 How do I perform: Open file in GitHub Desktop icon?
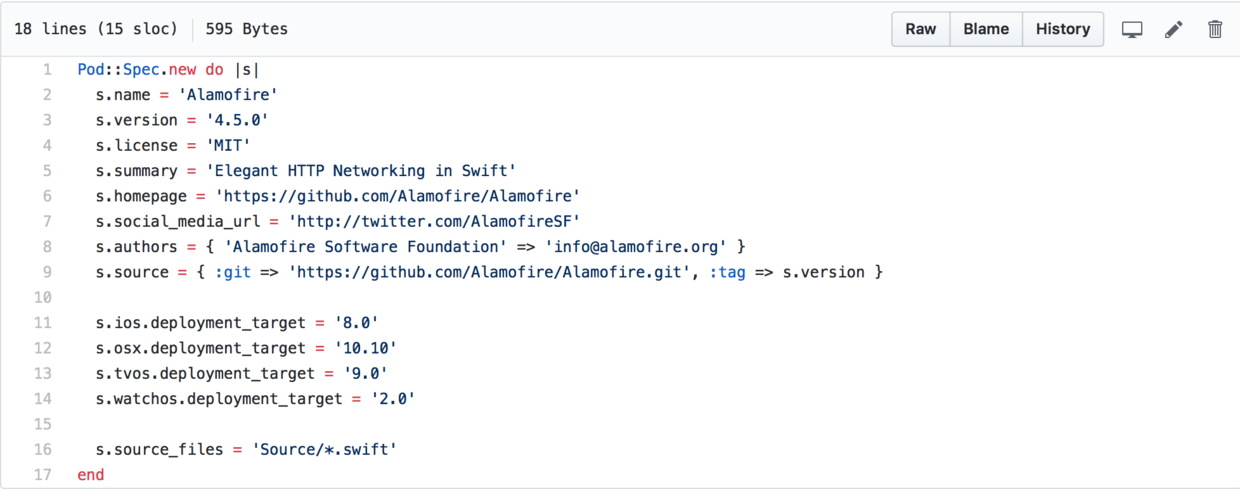click(x=1132, y=29)
